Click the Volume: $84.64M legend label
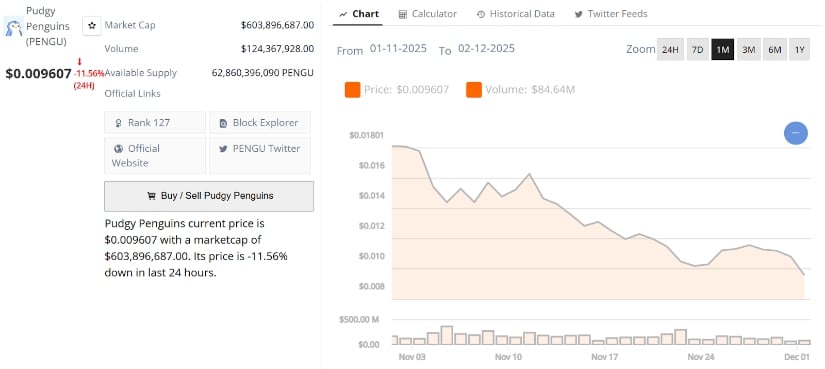 pyautogui.click(x=530, y=89)
